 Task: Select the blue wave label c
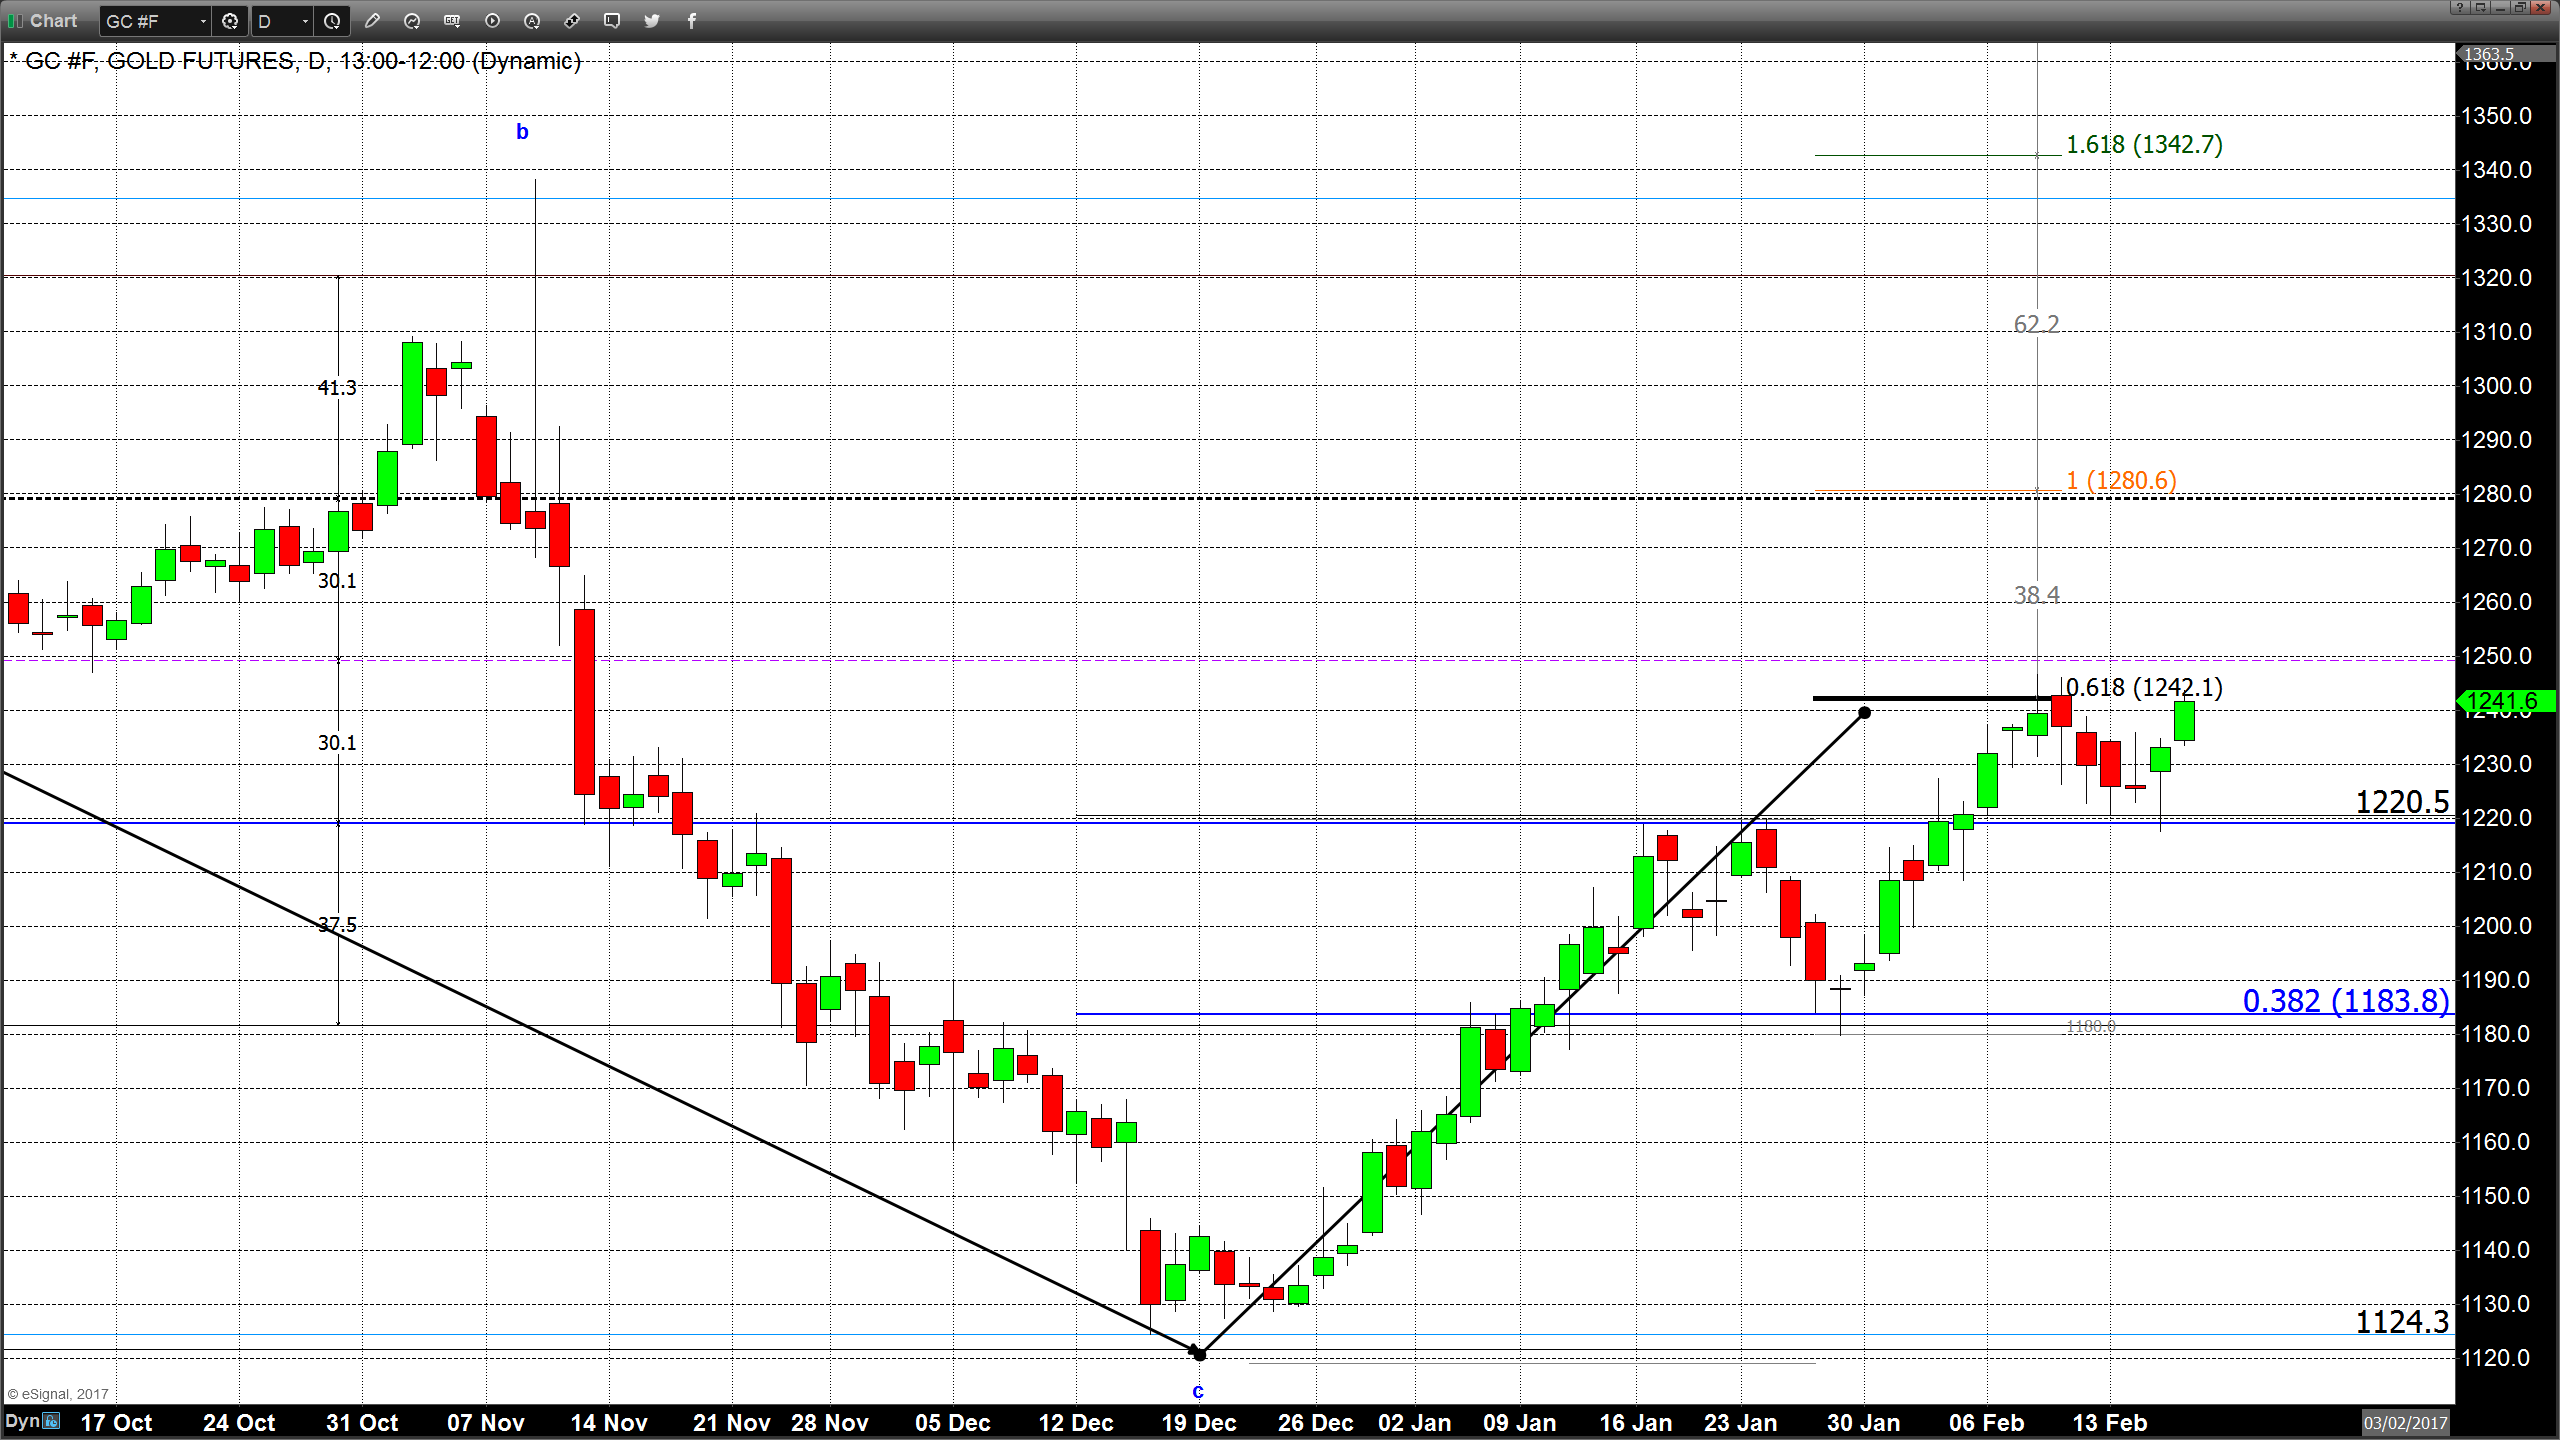(1198, 1392)
